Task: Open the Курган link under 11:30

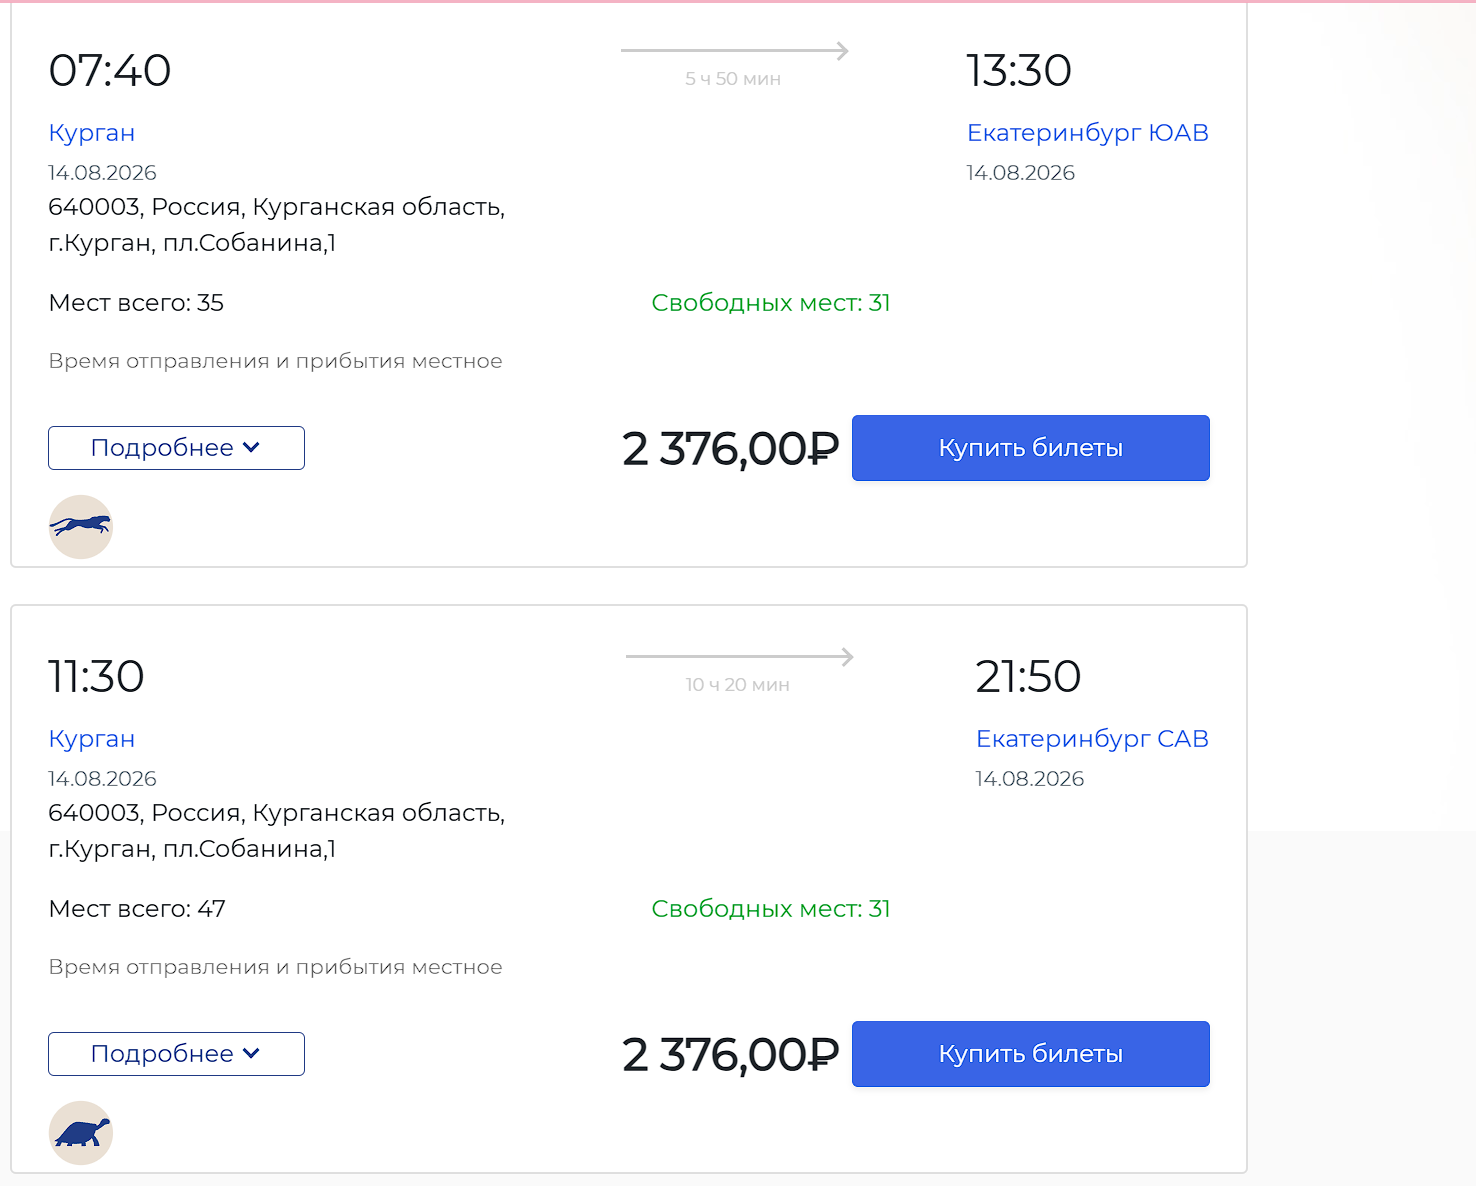Action: coord(92,739)
